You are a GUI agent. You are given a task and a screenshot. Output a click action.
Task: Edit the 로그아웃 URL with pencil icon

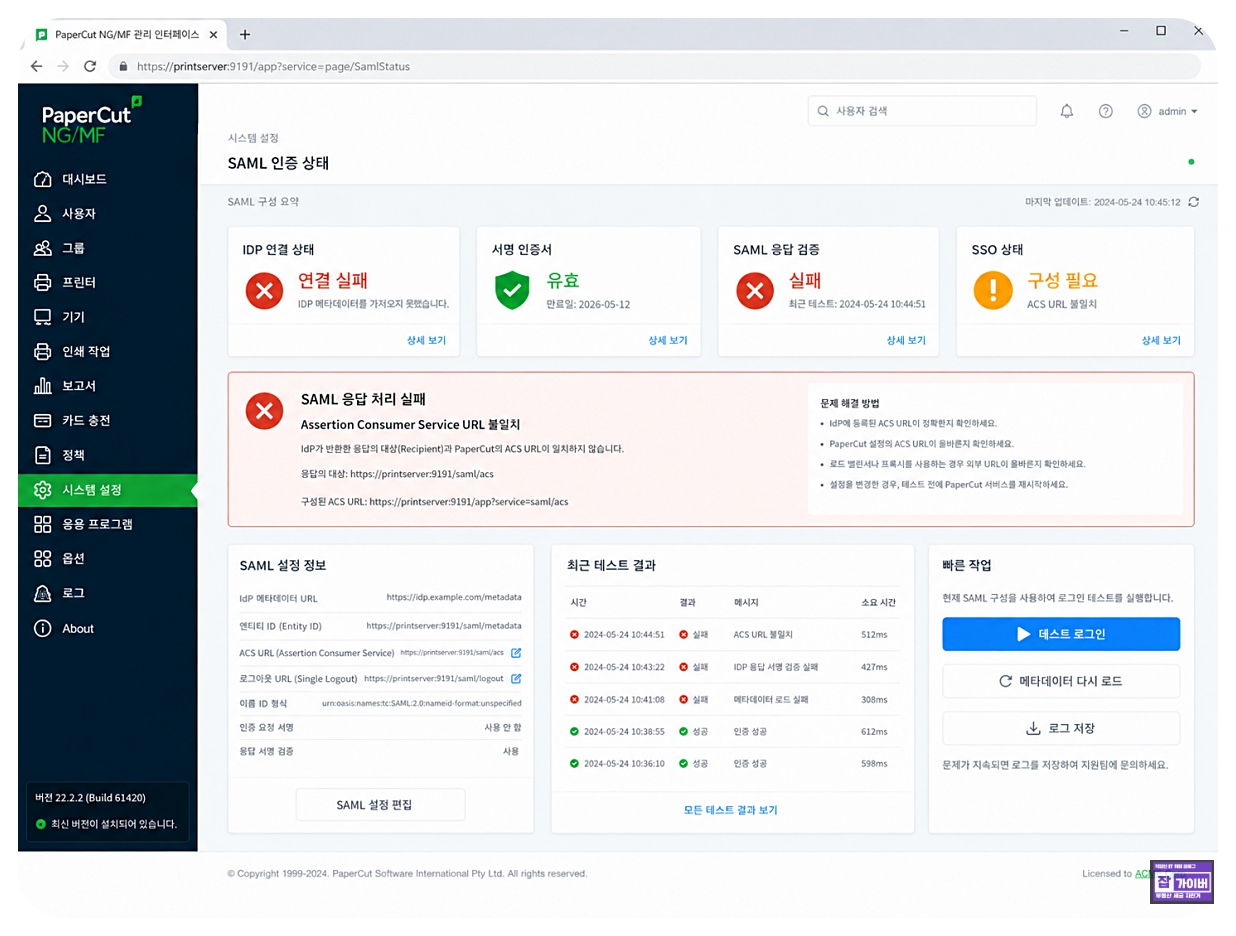pos(516,678)
